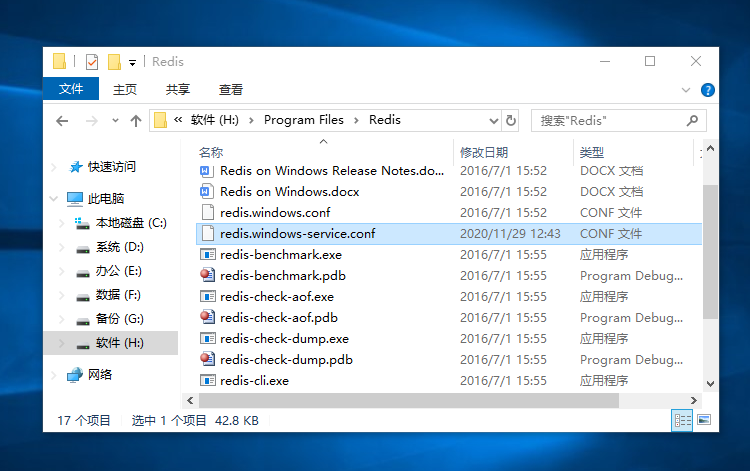Select 网络 in navigation pane

tap(99, 374)
